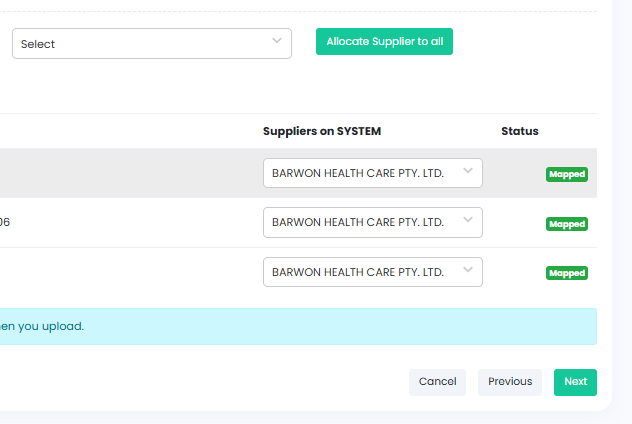632x424 pixels.
Task: Proceed by clicking the Next button
Action: point(575,382)
